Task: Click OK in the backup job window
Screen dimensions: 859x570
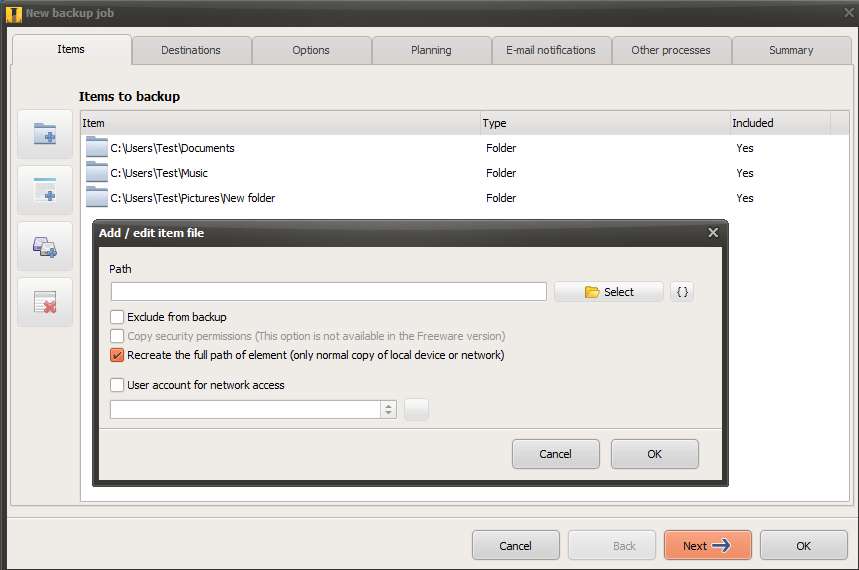Action: [804, 545]
